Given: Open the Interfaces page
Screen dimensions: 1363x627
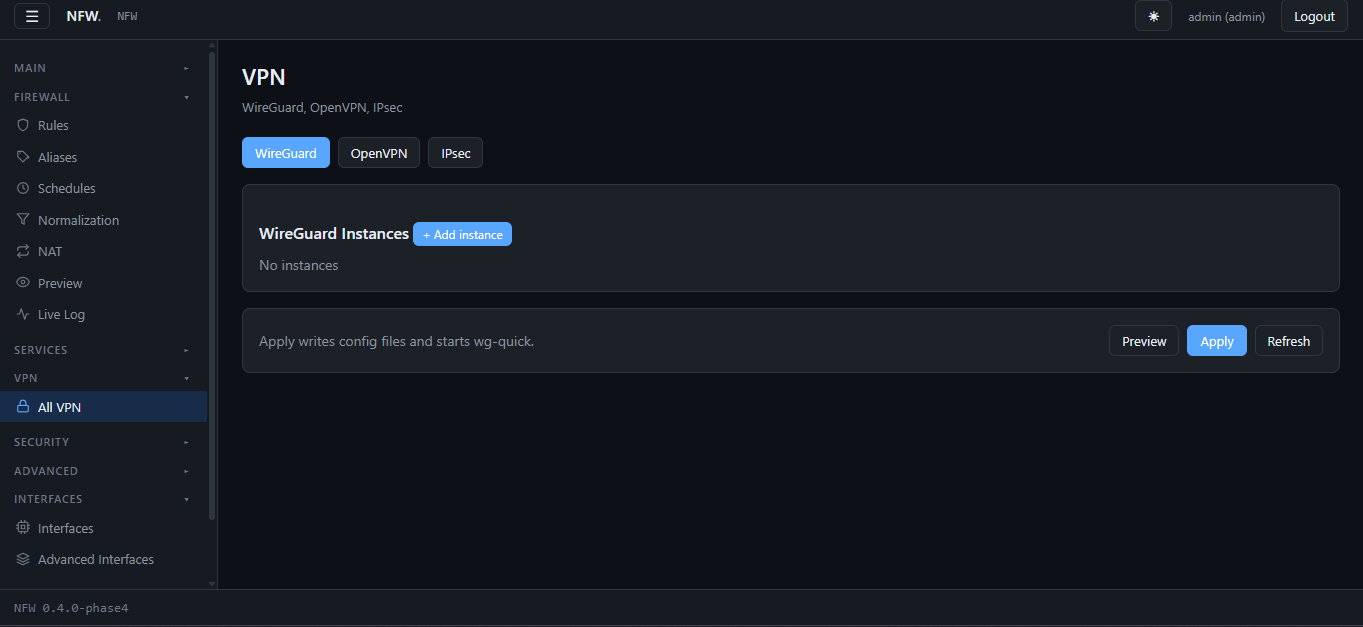Looking at the screenshot, I should click(104, 528).
